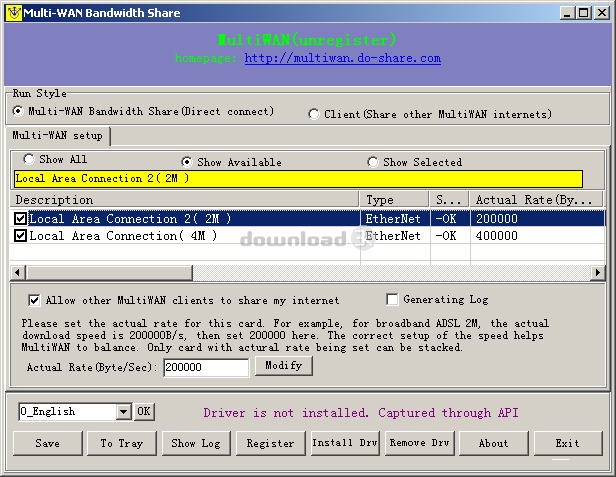The height and width of the screenshot is (477, 616).
Task: Click the Description column header
Action: point(185,200)
